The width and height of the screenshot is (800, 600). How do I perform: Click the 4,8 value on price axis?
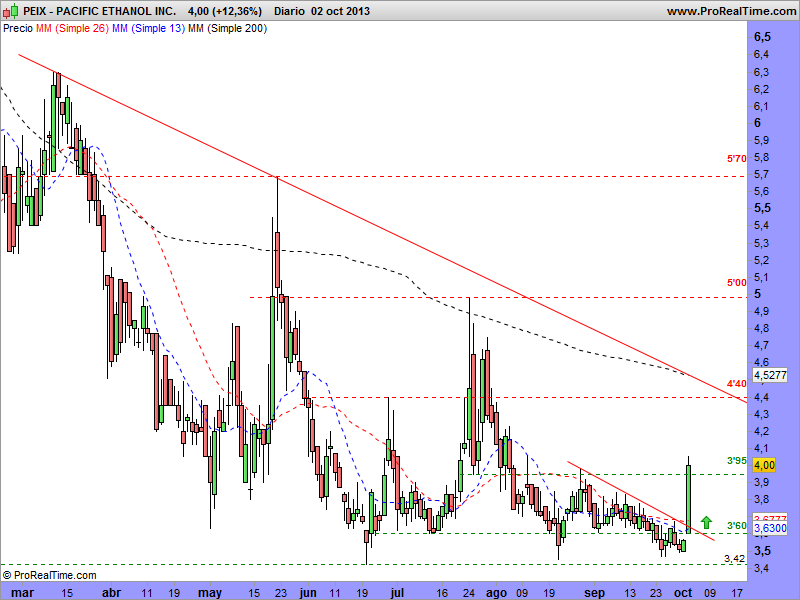point(761,329)
